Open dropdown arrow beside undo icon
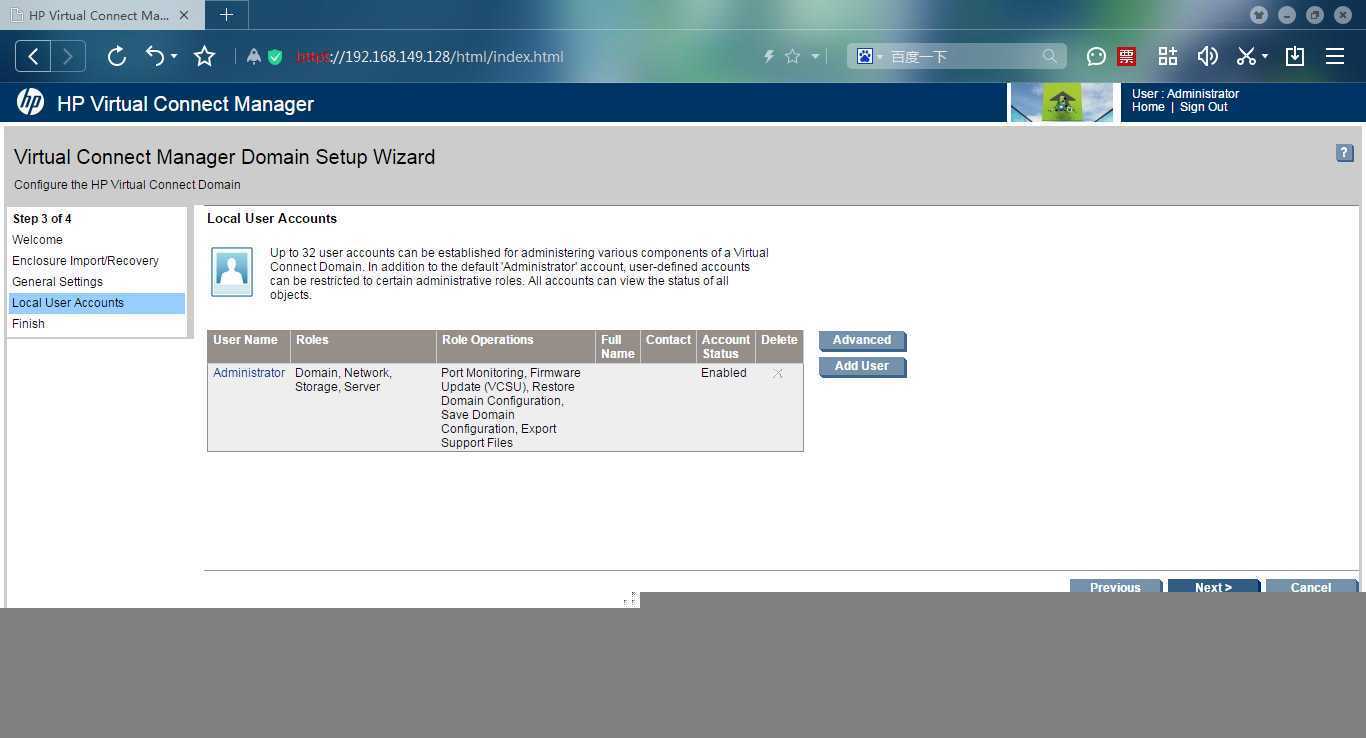Screen dimensions: 1366x738 point(174,57)
